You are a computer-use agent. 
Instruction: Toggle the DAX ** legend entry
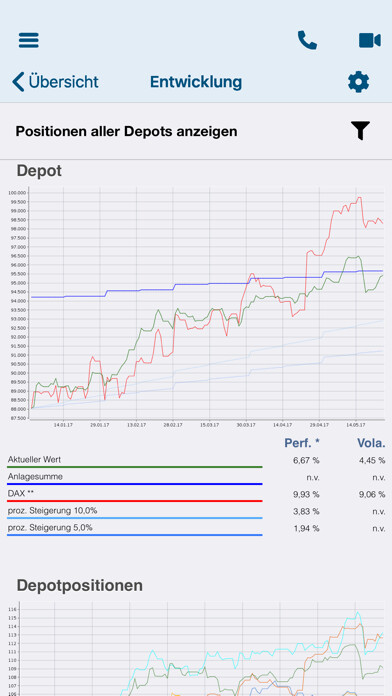135,496
